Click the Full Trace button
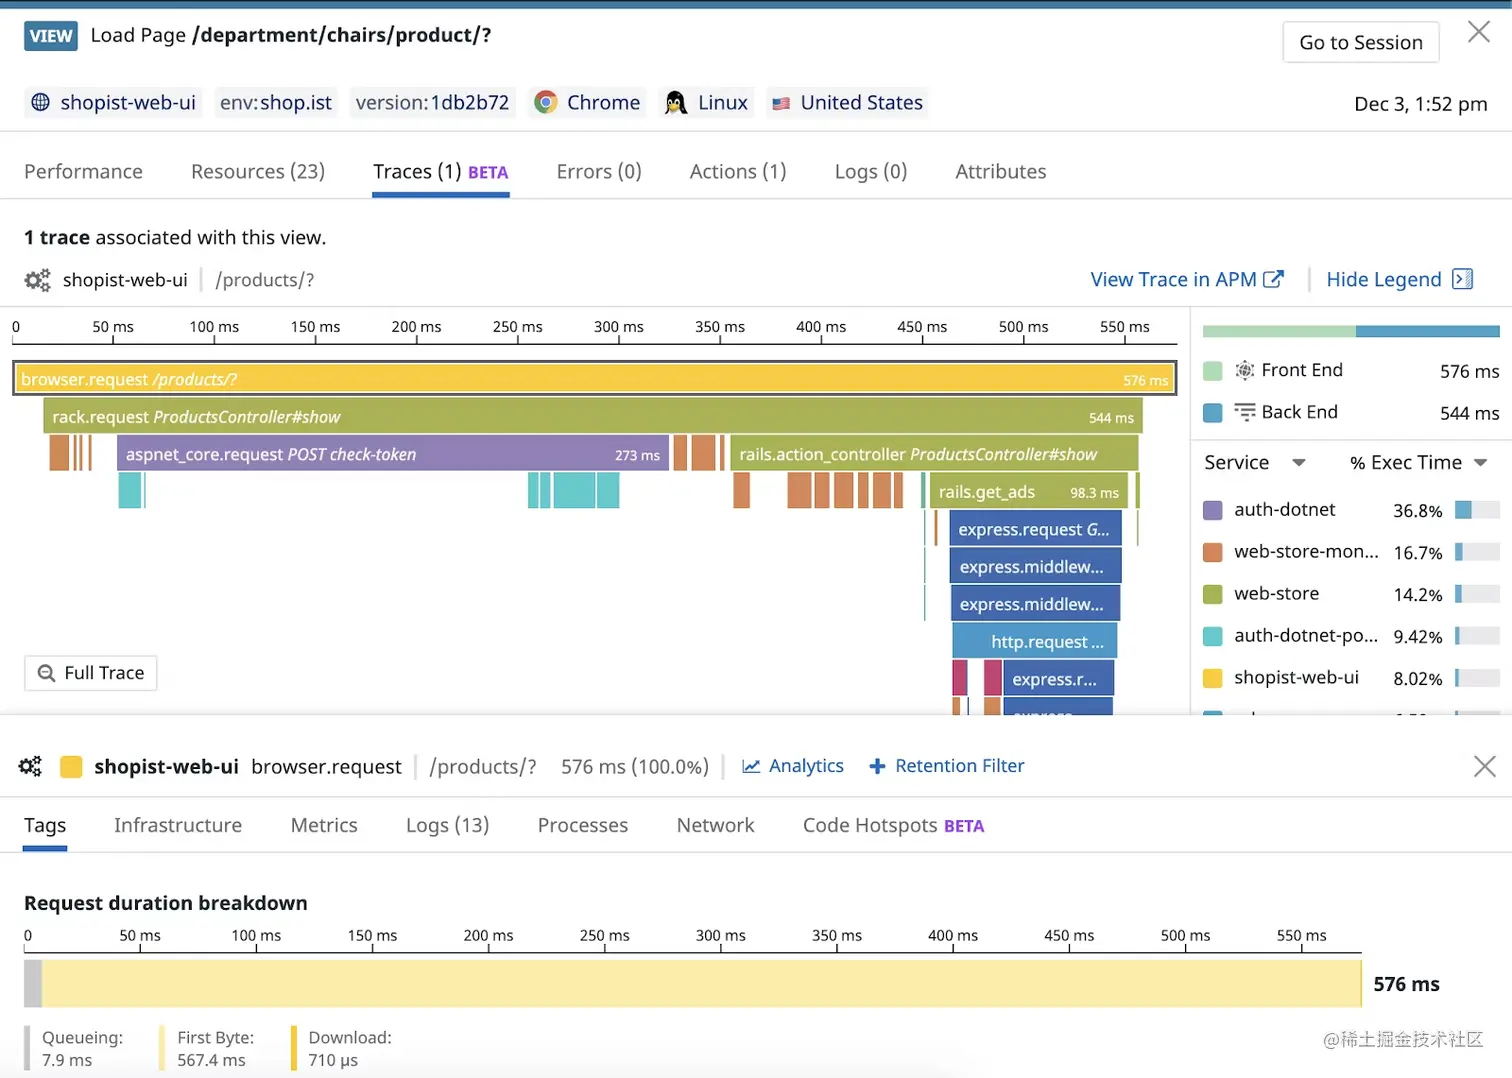The height and width of the screenshot is (1078, 1512). tap(91, 673)
